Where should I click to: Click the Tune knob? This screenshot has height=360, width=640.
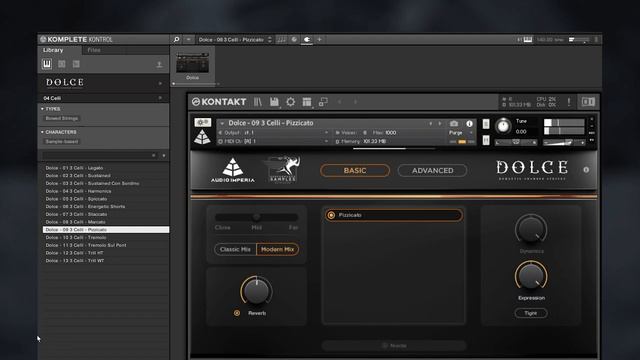click(503, 126)
